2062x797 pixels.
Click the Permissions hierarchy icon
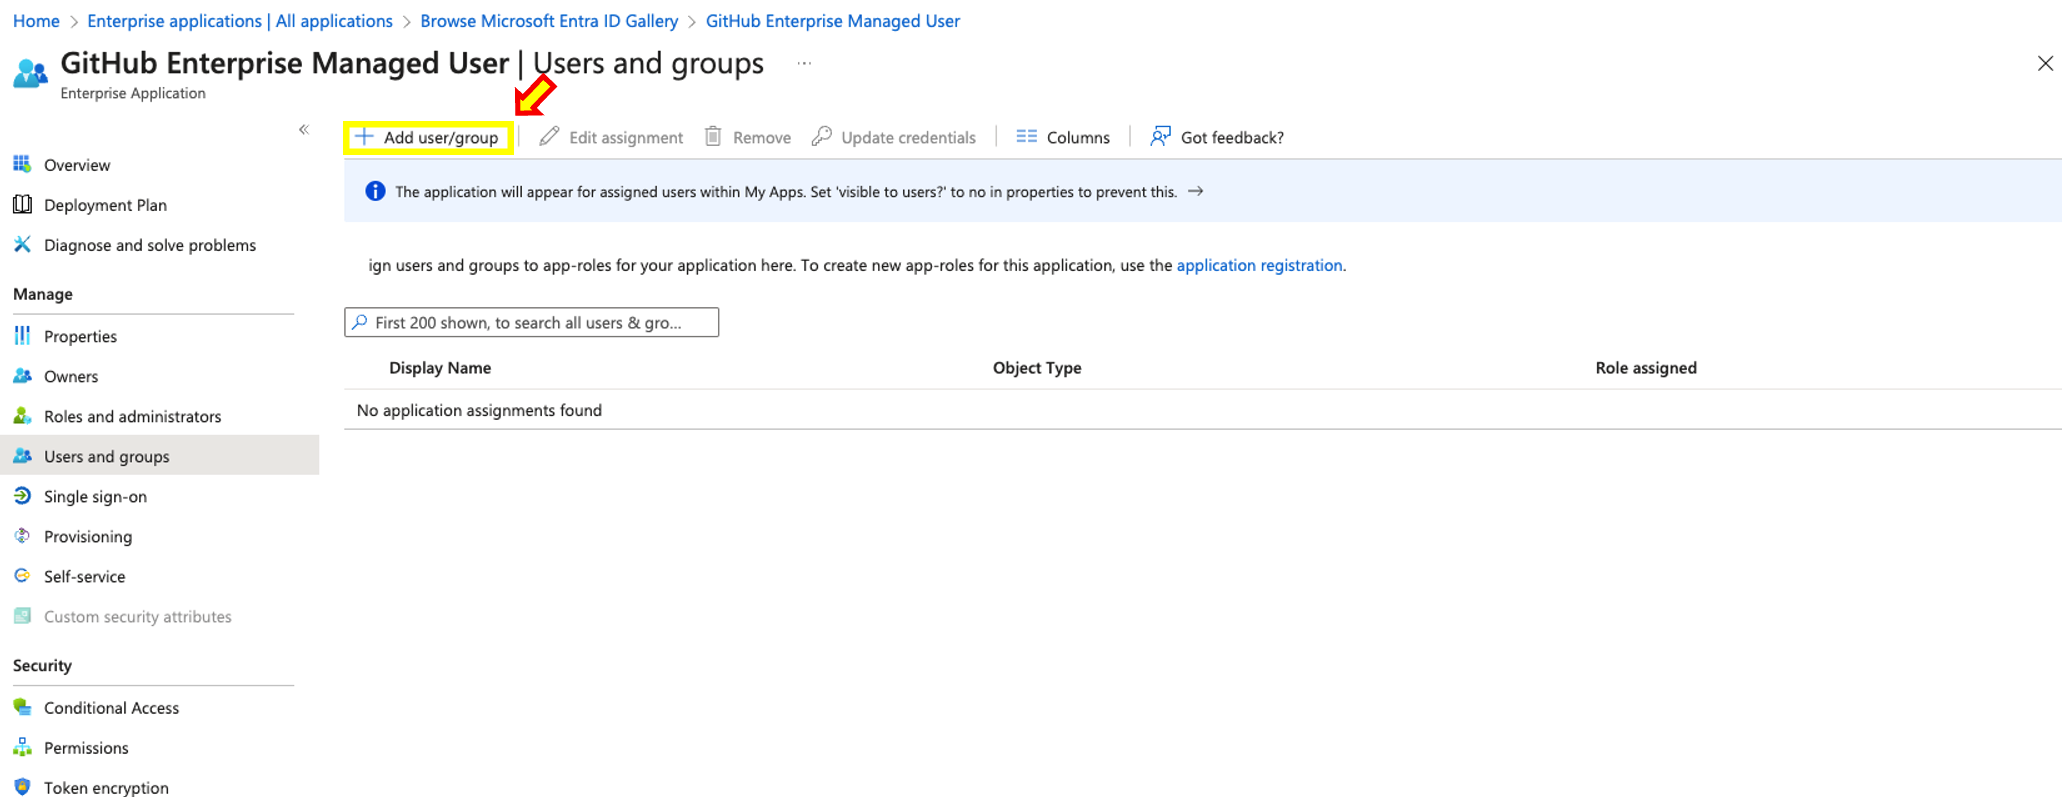pyautogui.click(x=22, y=747)
